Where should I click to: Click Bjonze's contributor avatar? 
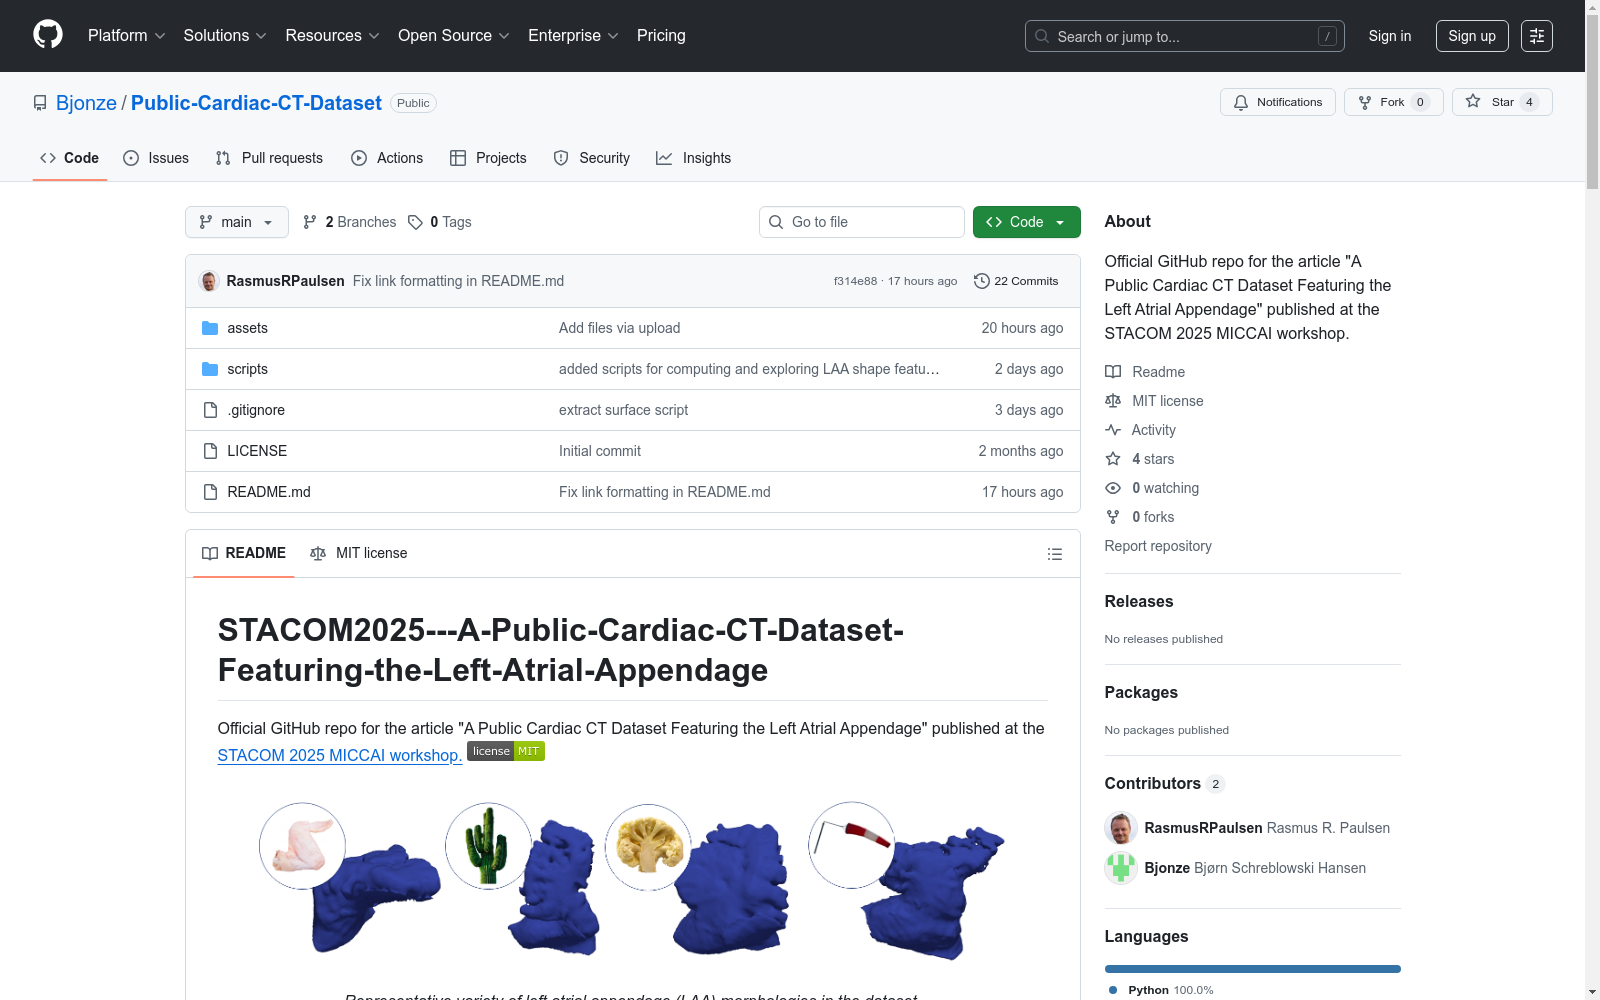click(x=1121, y=868)
